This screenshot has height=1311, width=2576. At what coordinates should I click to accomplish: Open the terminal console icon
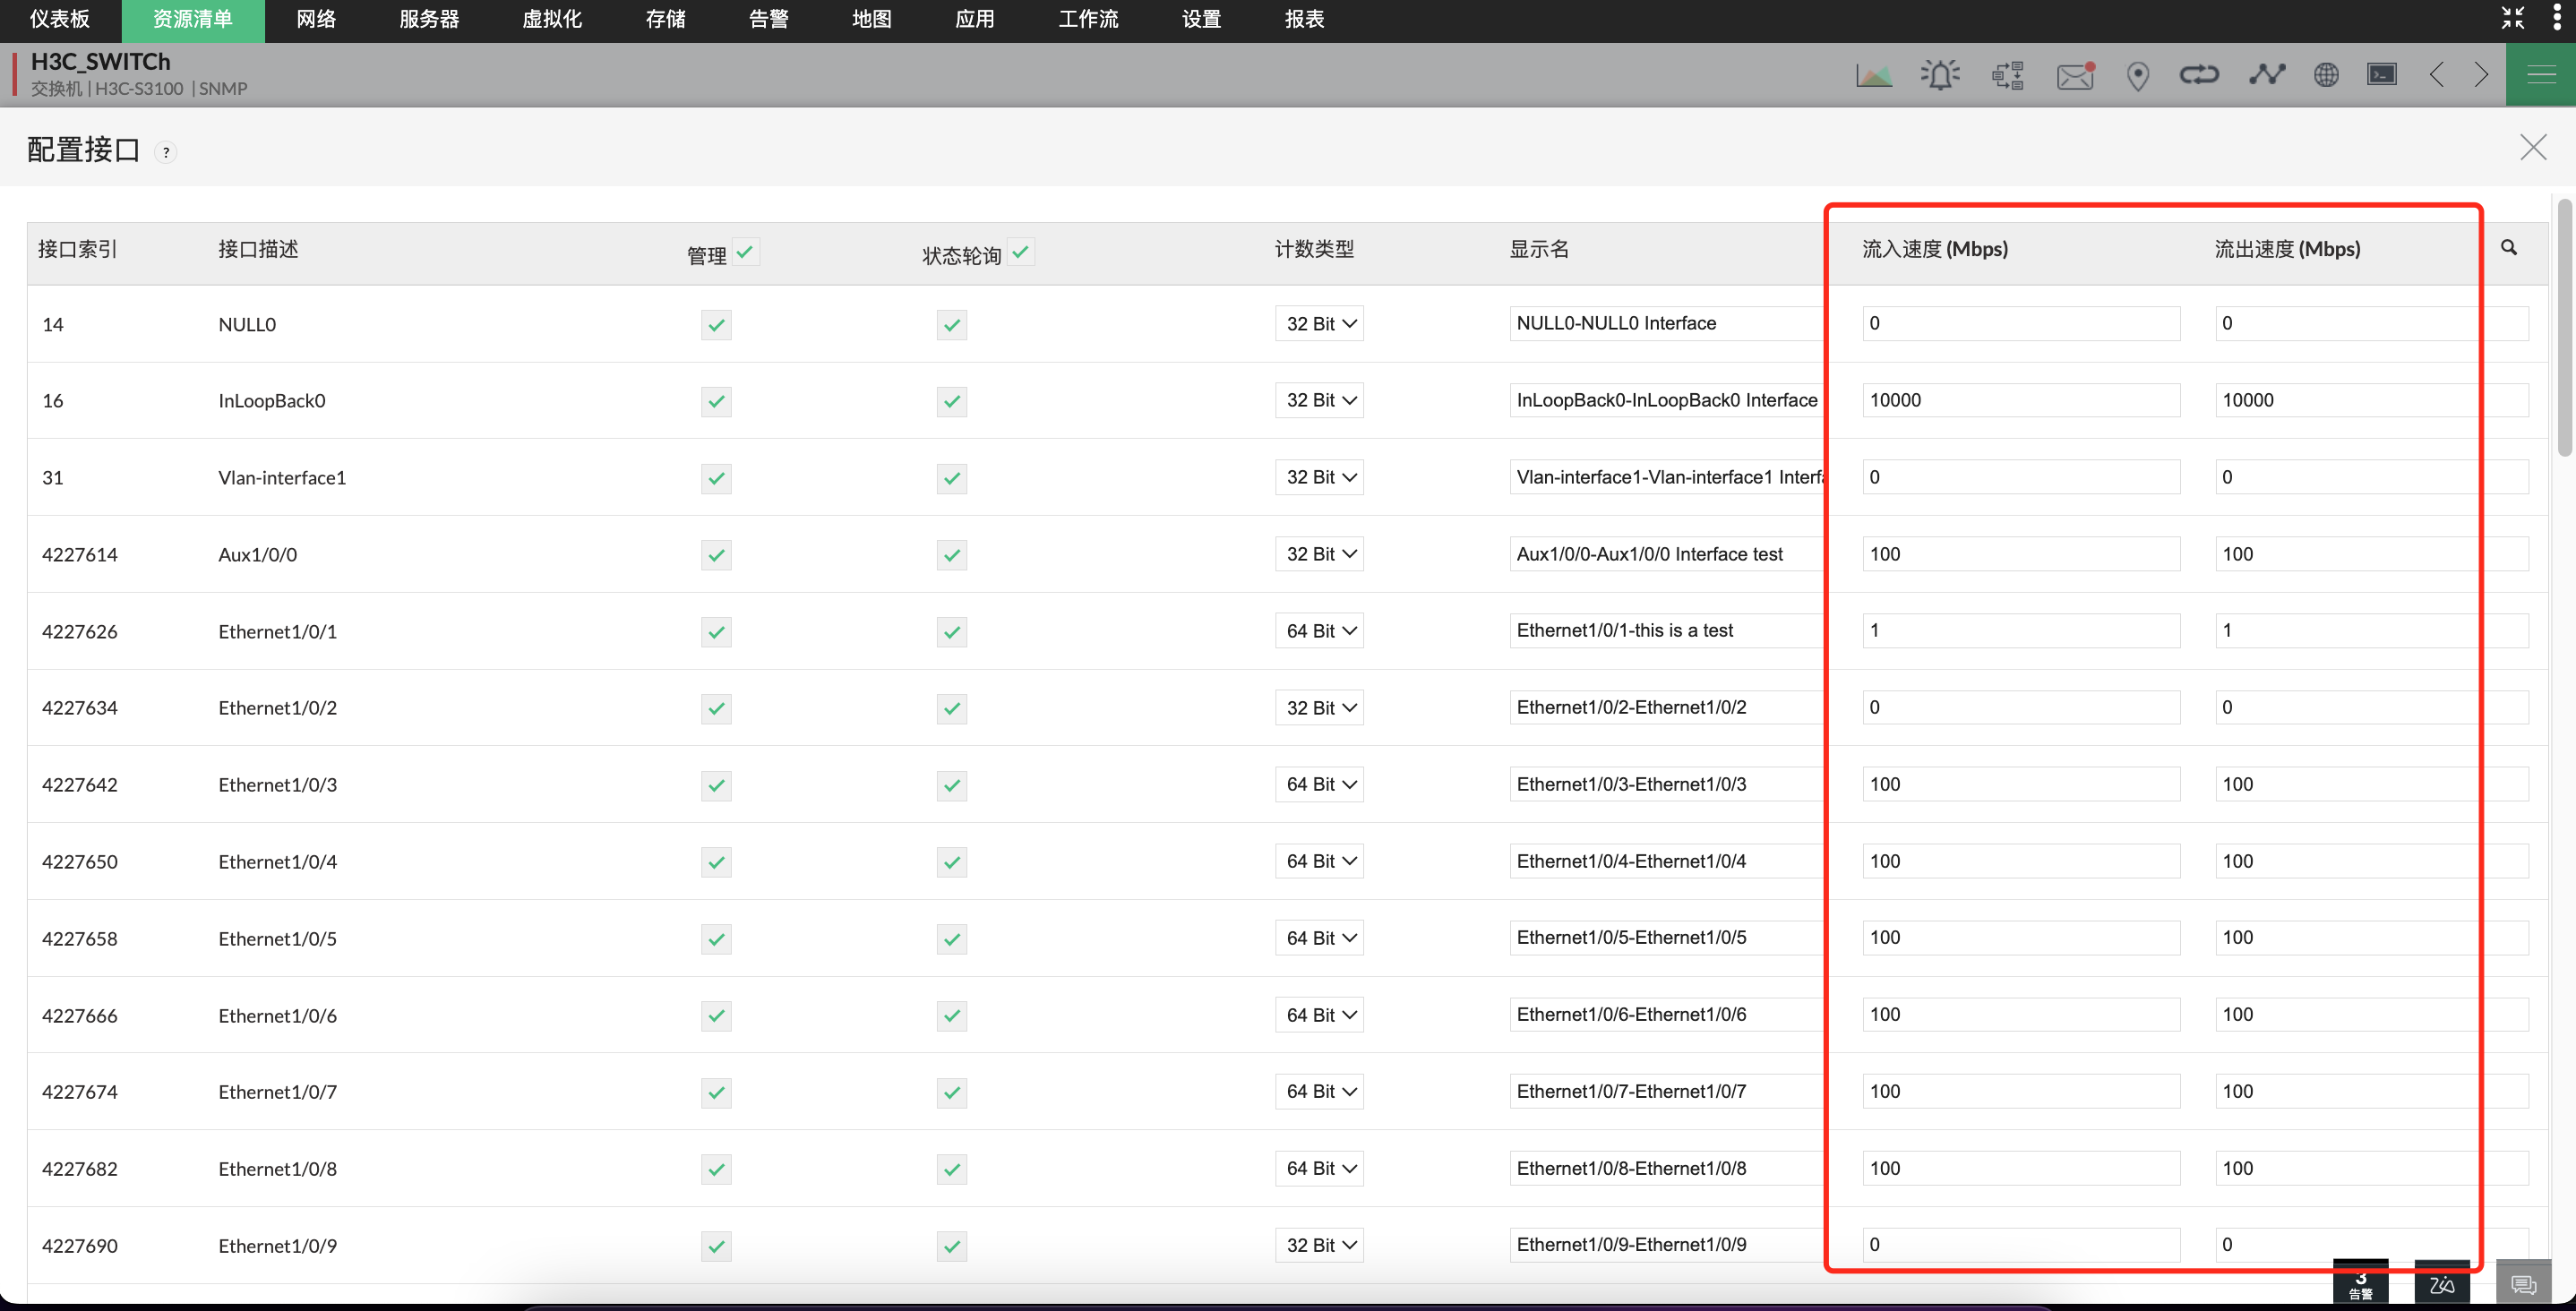(x=2381, y=75)
